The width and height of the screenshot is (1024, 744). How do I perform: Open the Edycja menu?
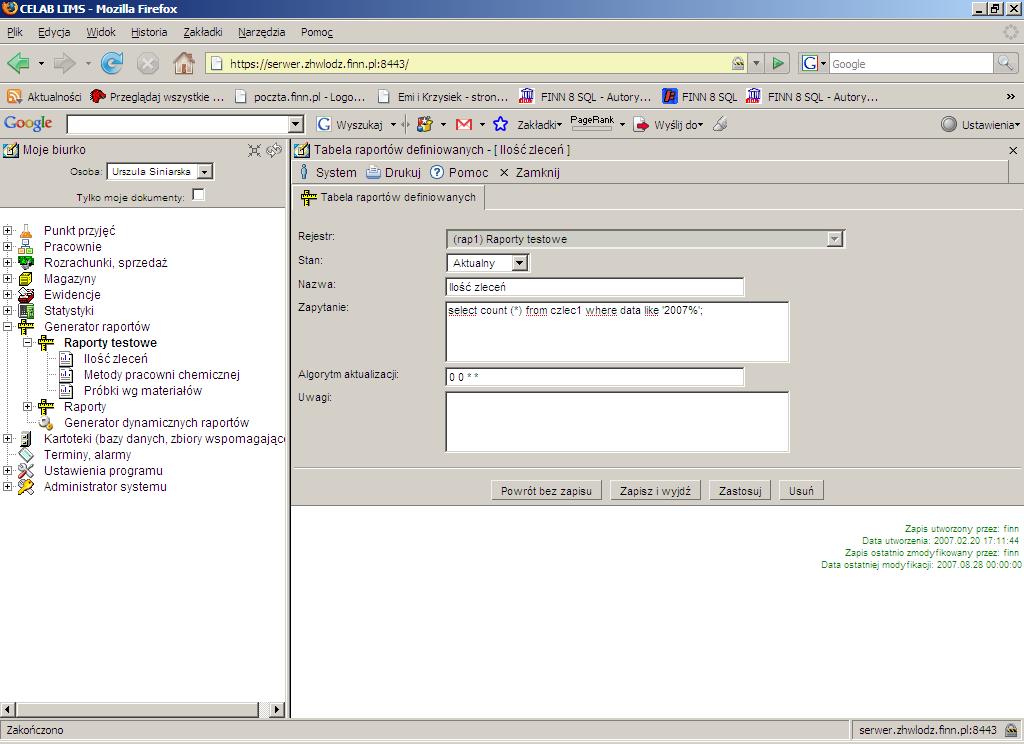pyautogui.click(x=54, y=32)
